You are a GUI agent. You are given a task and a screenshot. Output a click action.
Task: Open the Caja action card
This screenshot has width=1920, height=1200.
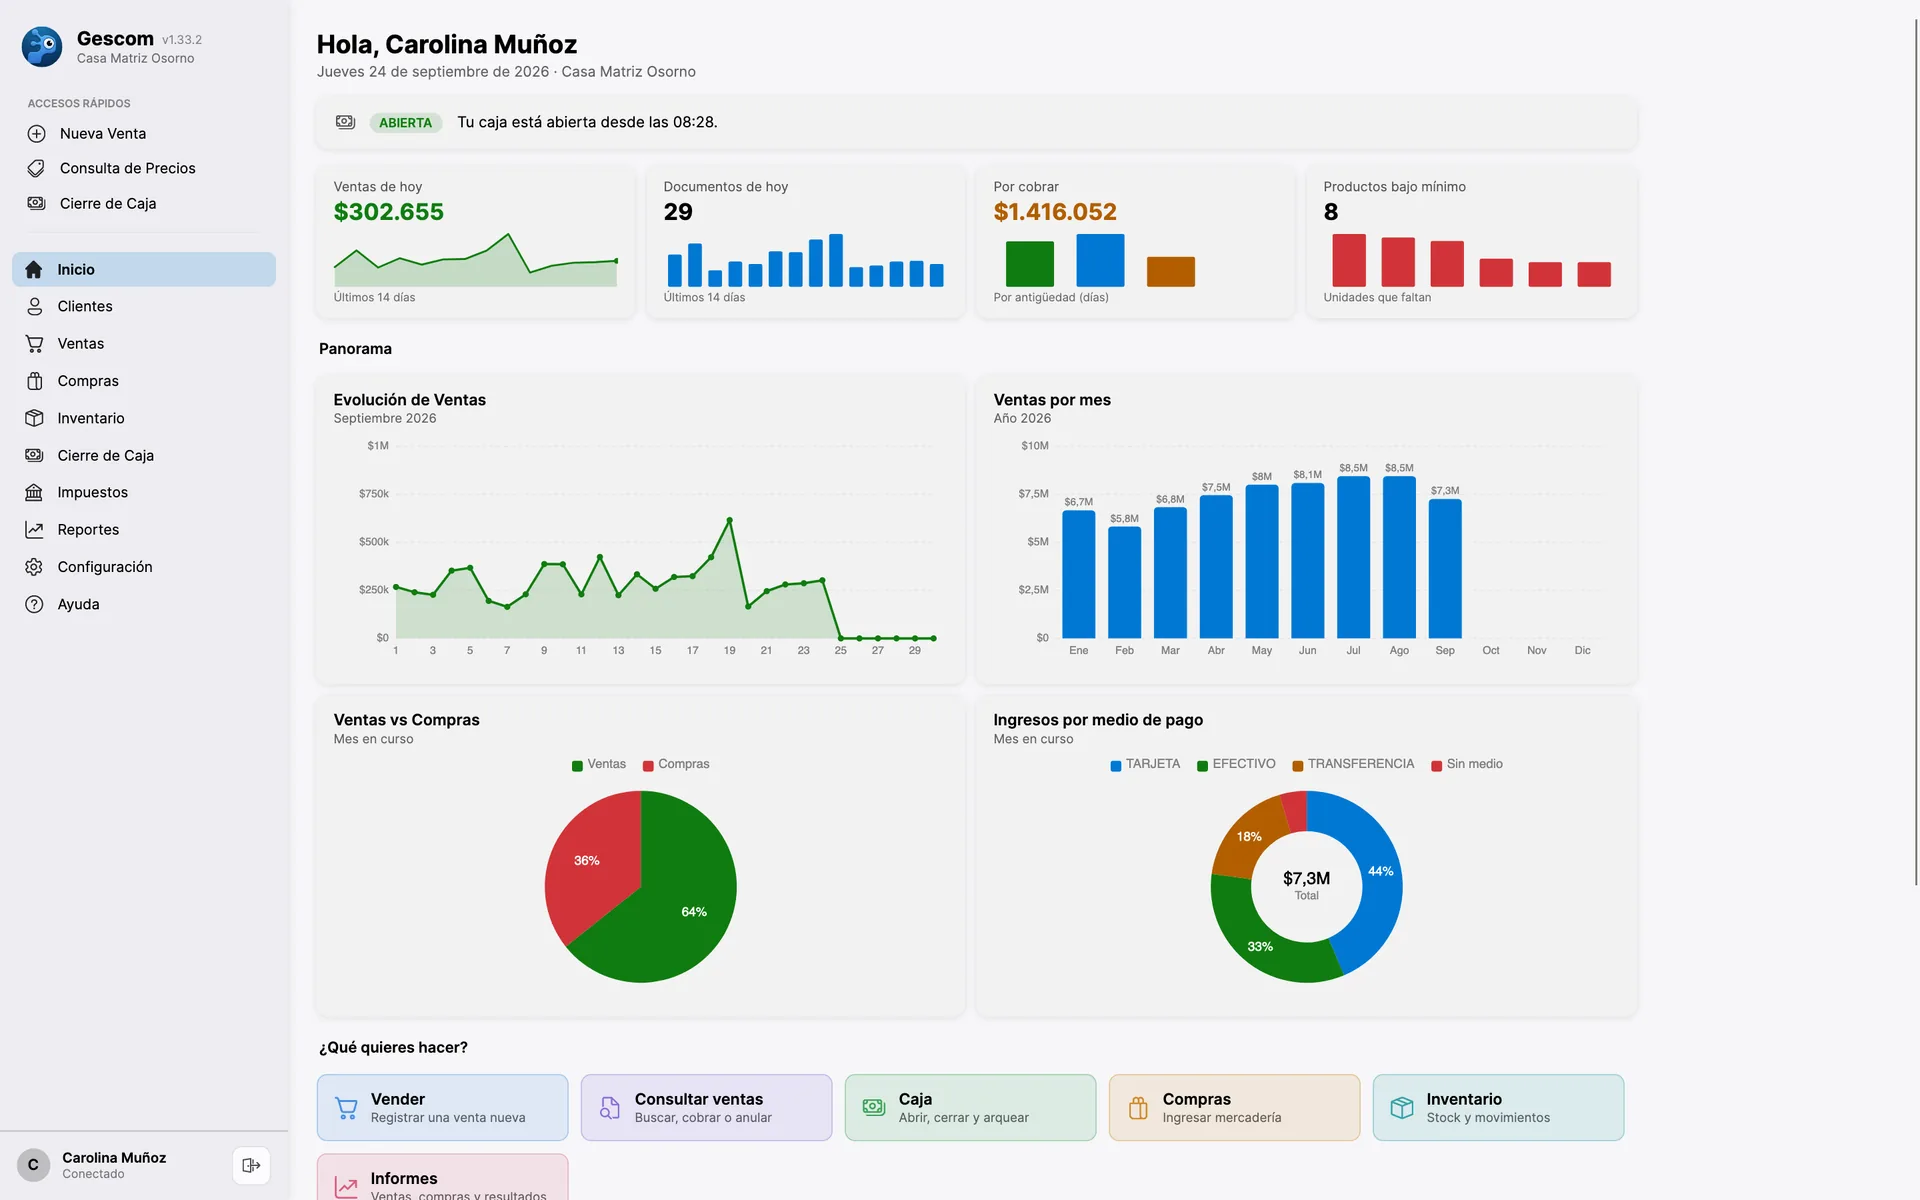pos(970,1107)
